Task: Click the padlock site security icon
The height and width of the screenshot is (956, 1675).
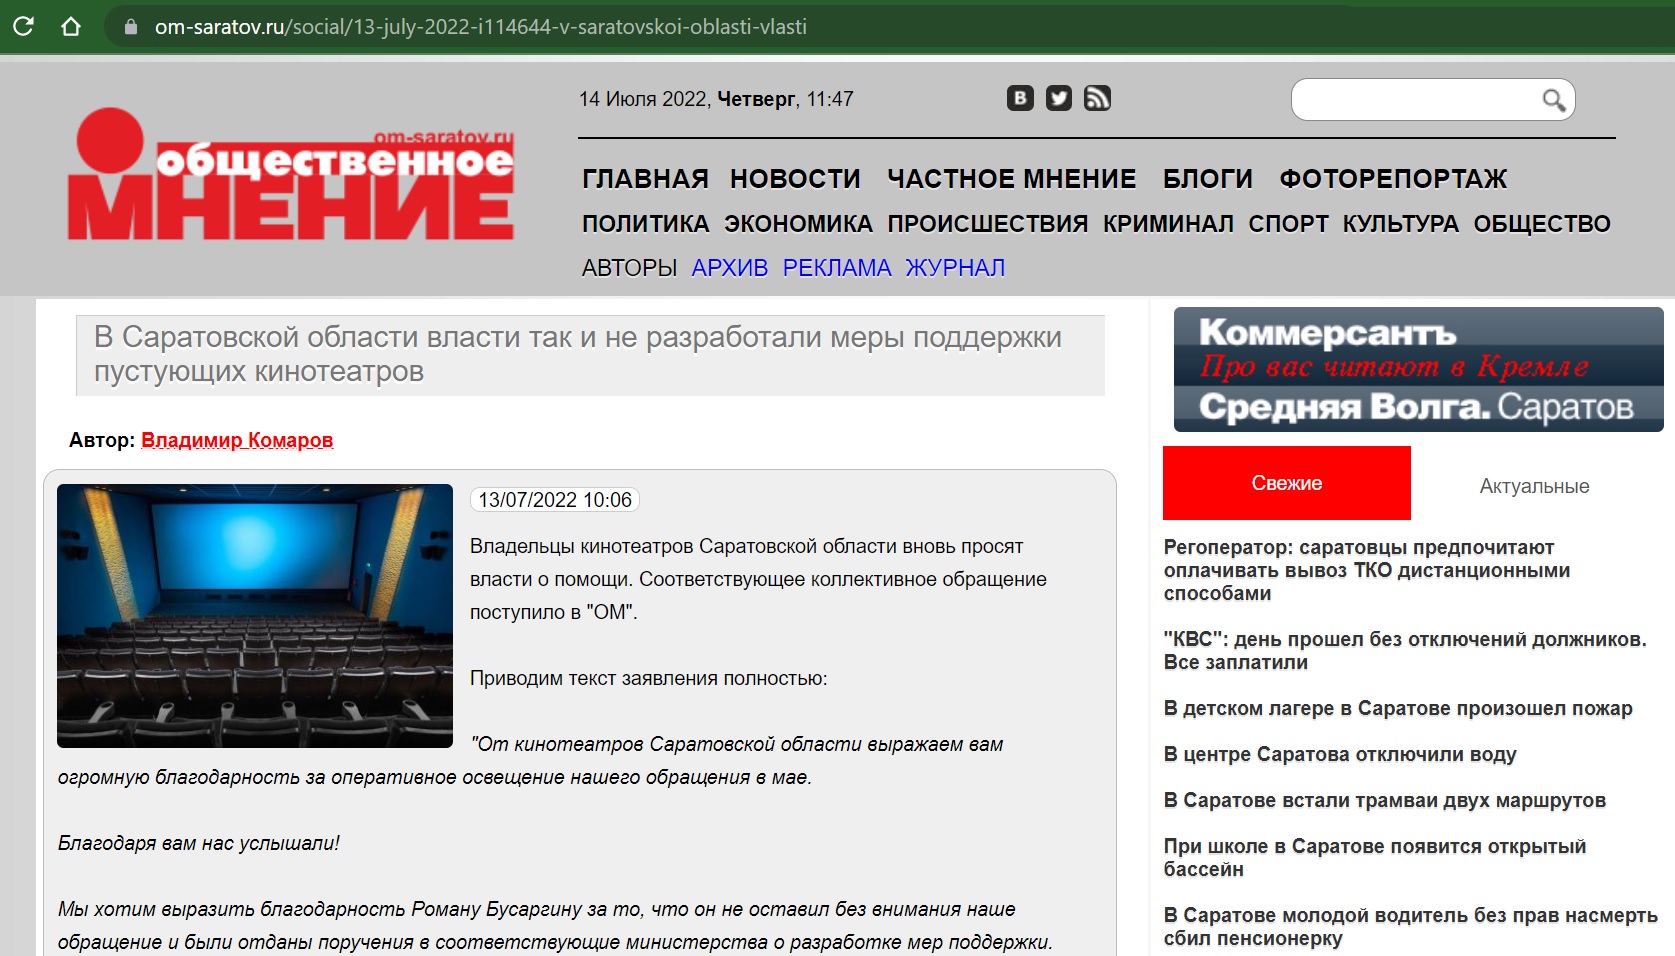Action: pos(130,27)
